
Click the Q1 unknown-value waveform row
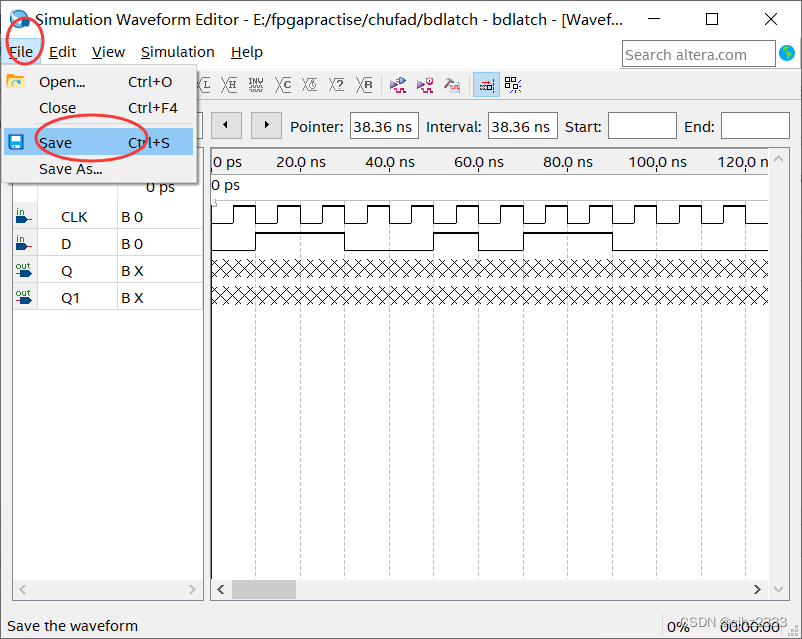pos(489,295)
